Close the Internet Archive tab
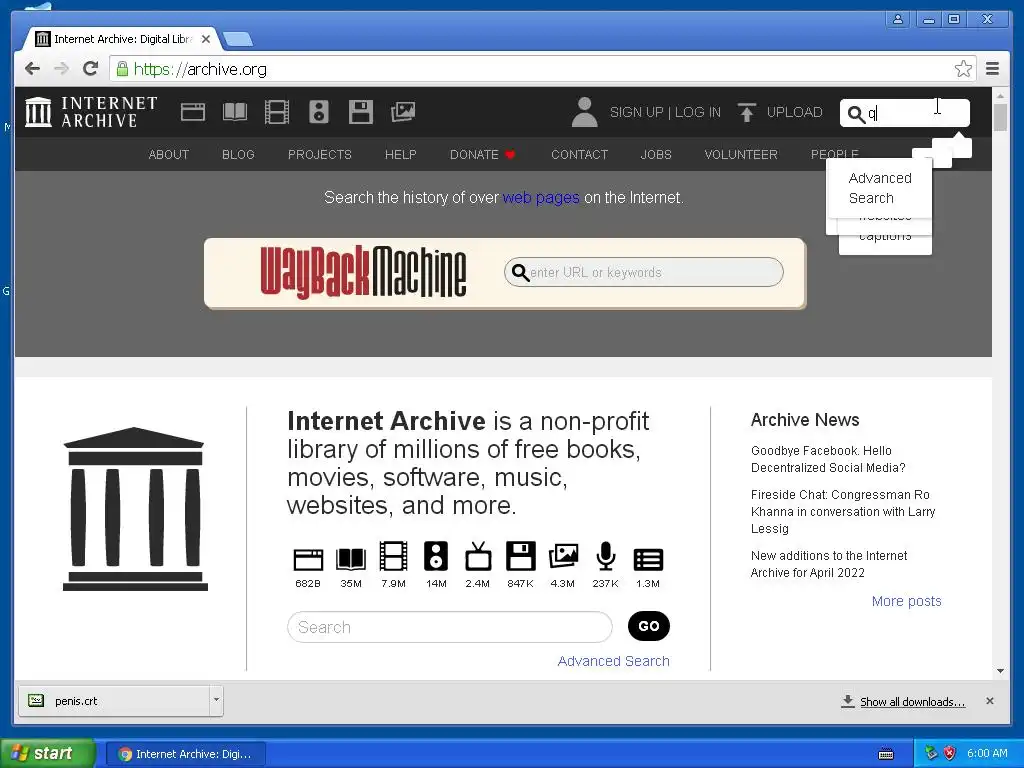Image resolution: width=1024 pixels, height=768 pixels. [206, 39]
